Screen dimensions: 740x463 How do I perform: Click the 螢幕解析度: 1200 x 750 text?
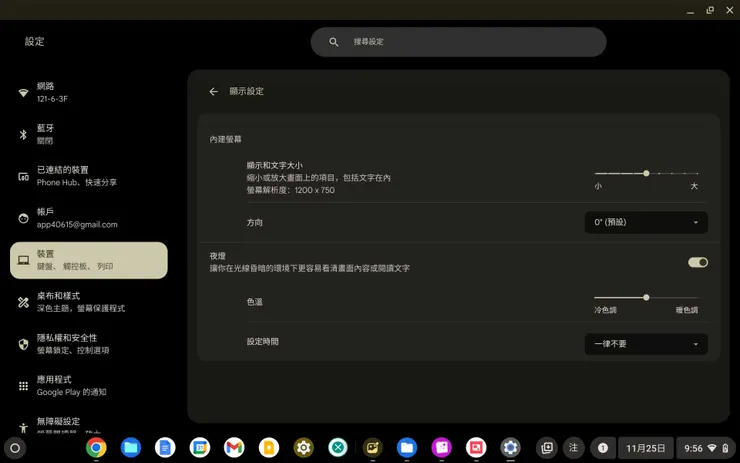[291, 190]
